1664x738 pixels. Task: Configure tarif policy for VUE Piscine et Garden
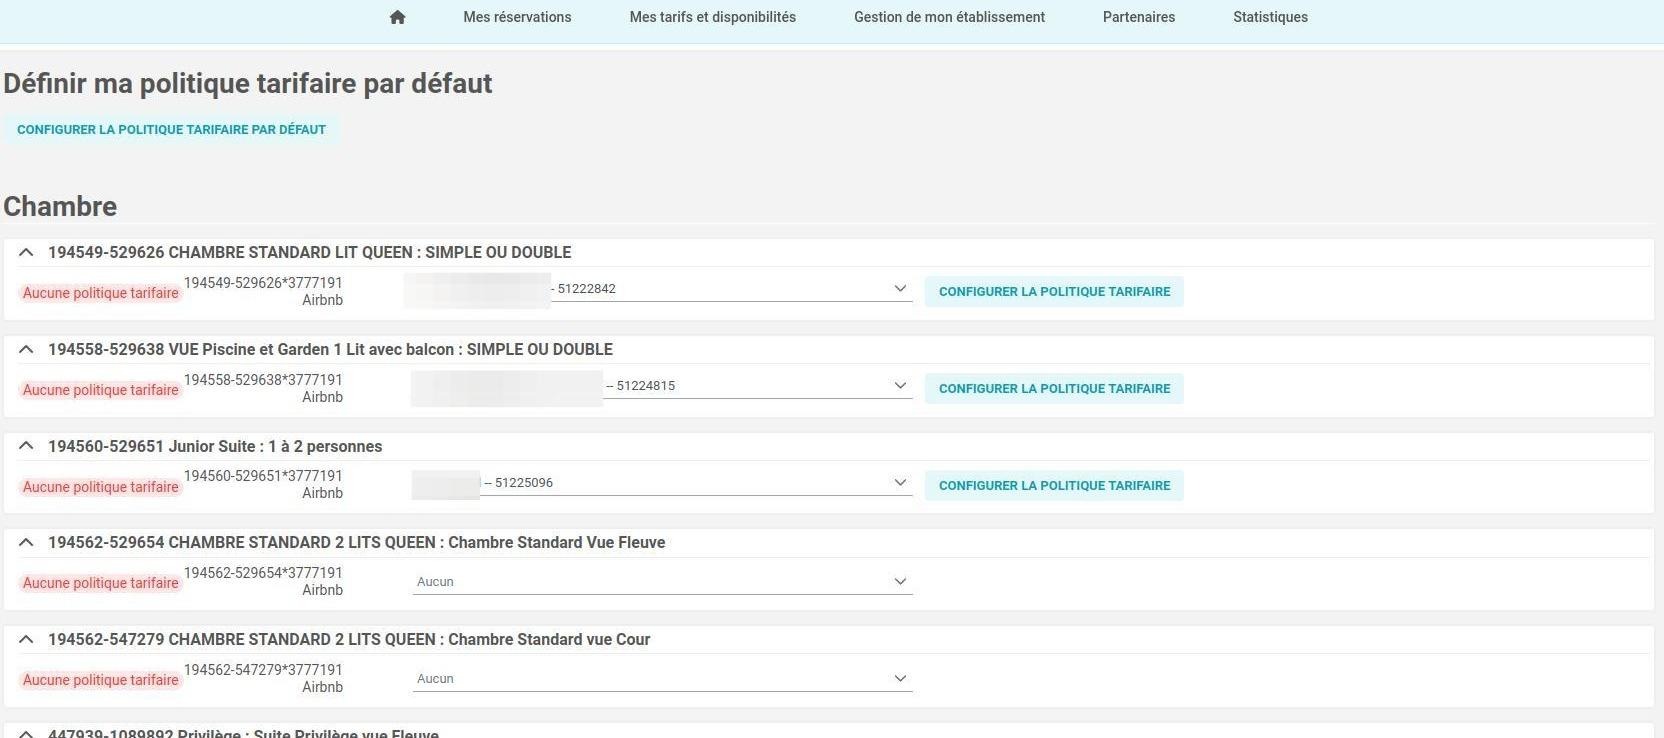pyautogui.click(x=1054, y=389)
